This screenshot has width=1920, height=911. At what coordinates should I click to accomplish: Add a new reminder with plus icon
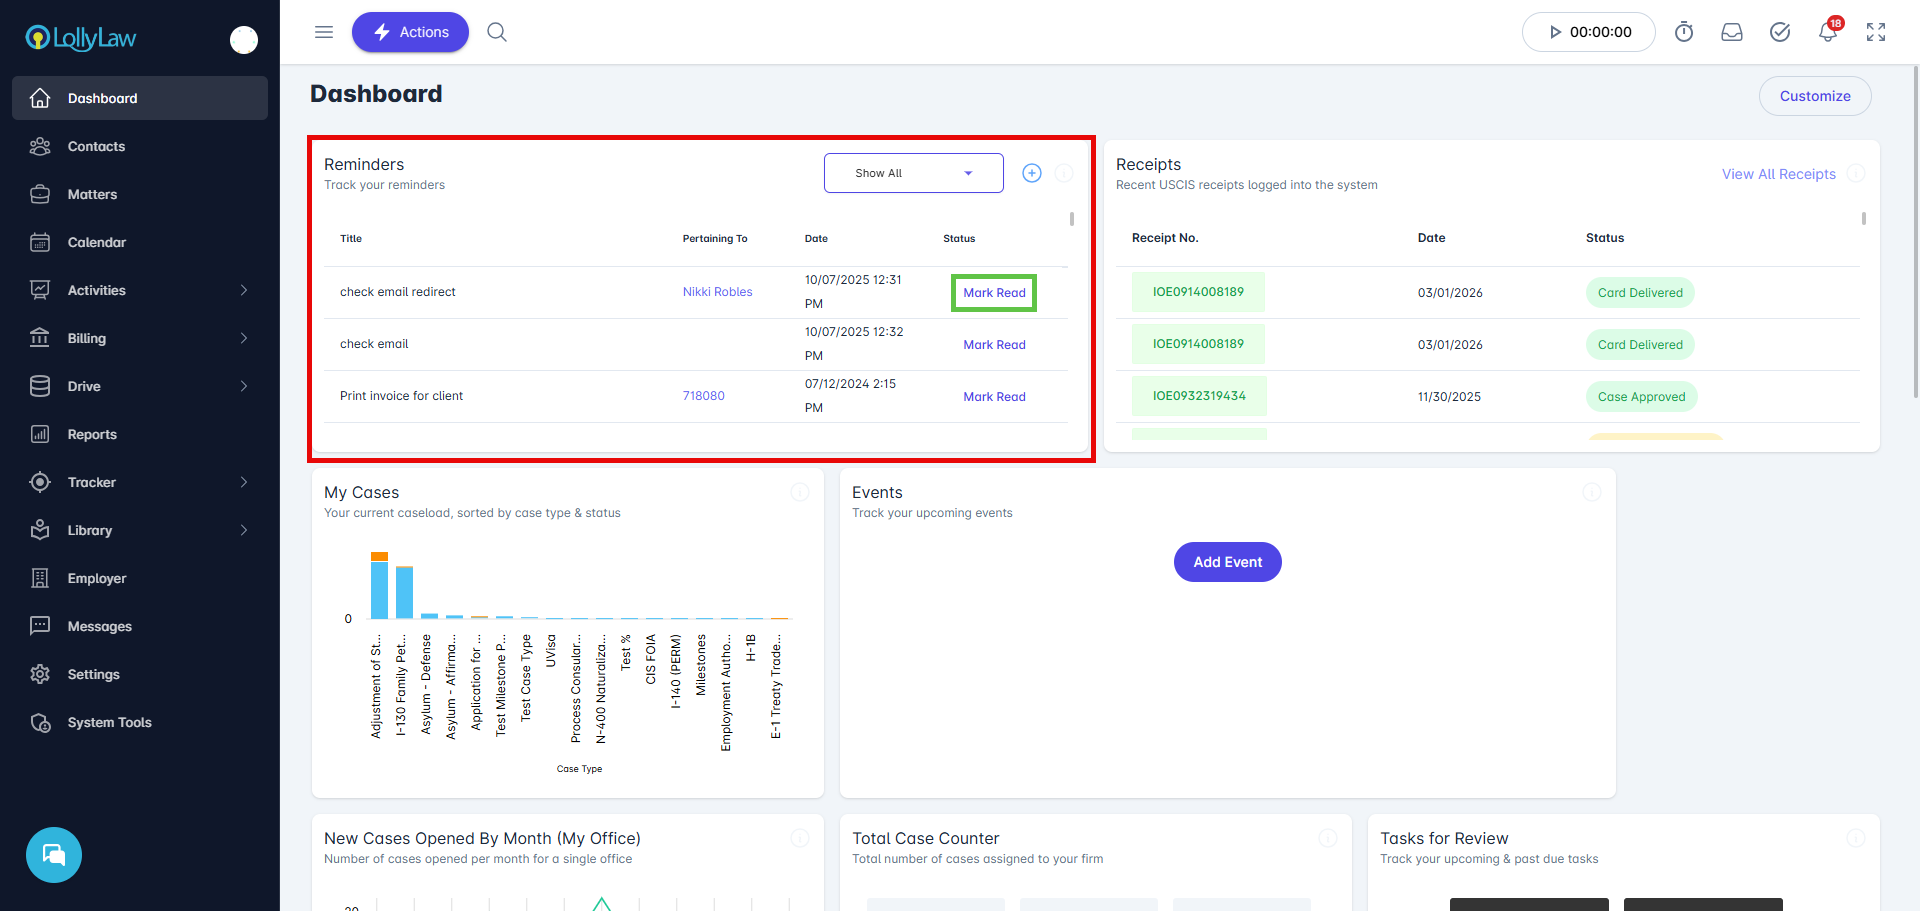pos(1032,173)
